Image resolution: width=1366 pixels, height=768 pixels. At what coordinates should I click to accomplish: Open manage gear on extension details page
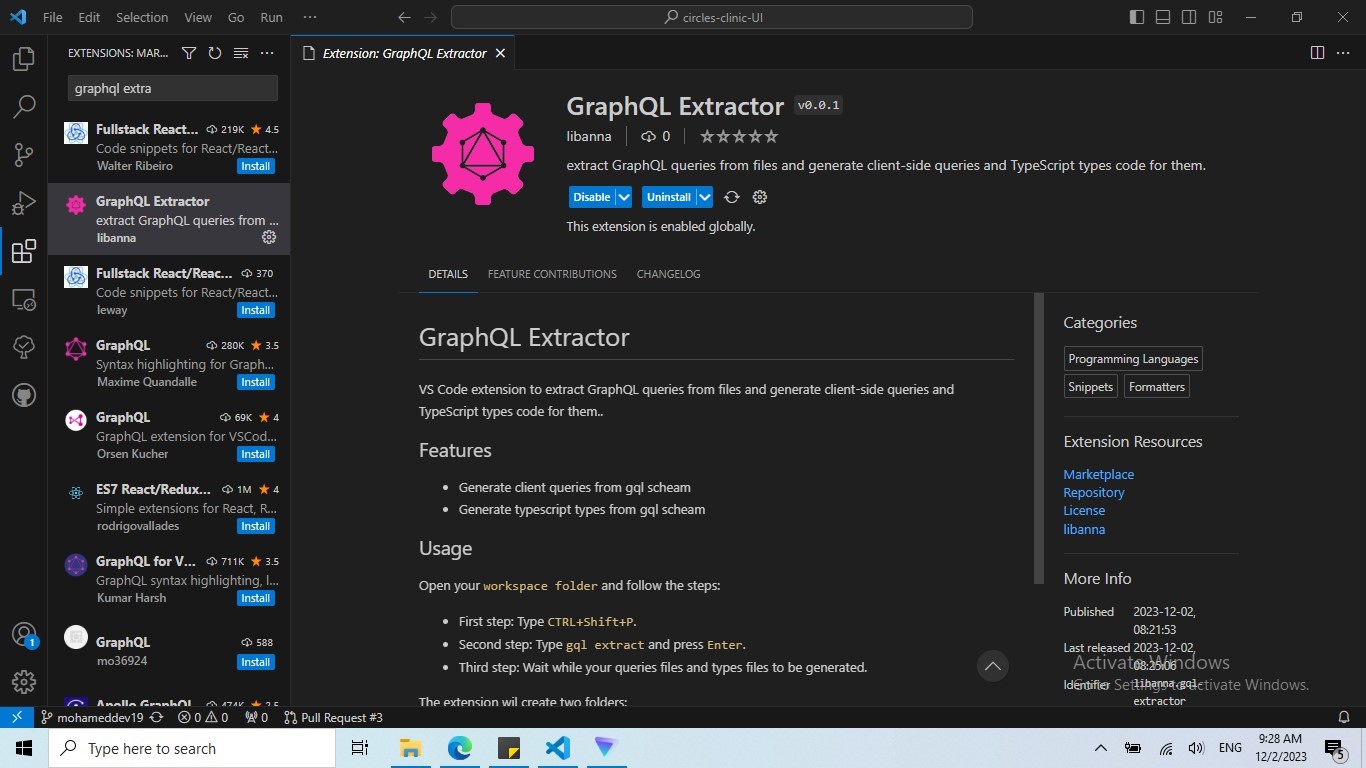pyautogui.click(x=760, y=197)
